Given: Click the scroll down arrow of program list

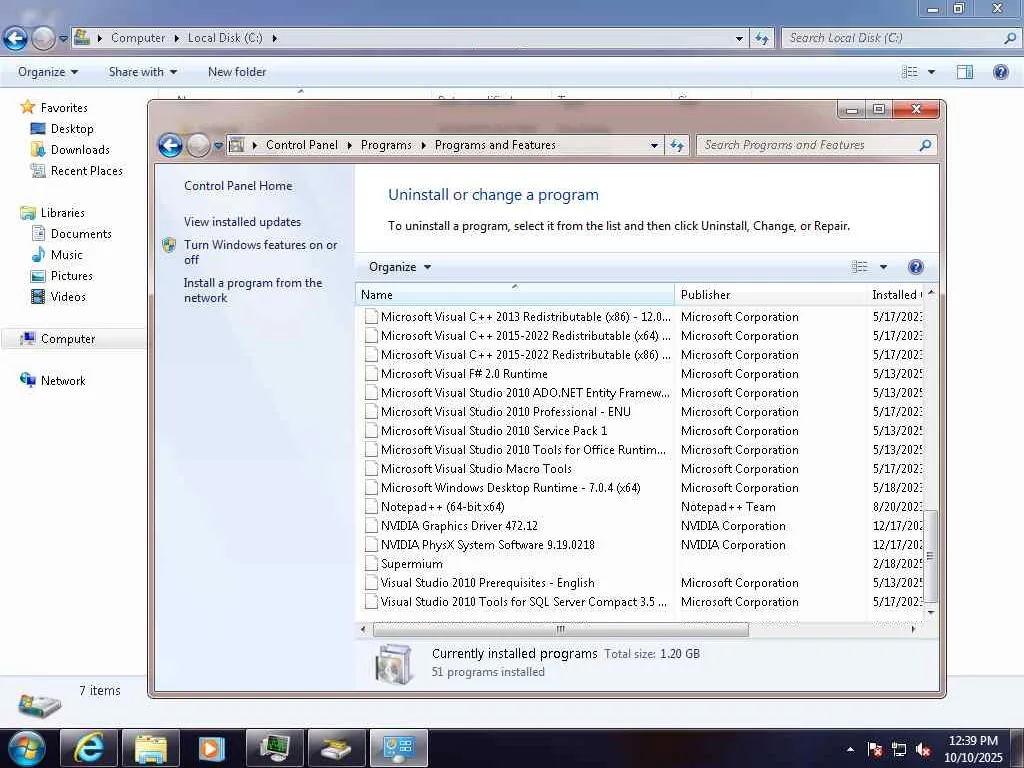Looking at the screenshot, I should point(931,613).
